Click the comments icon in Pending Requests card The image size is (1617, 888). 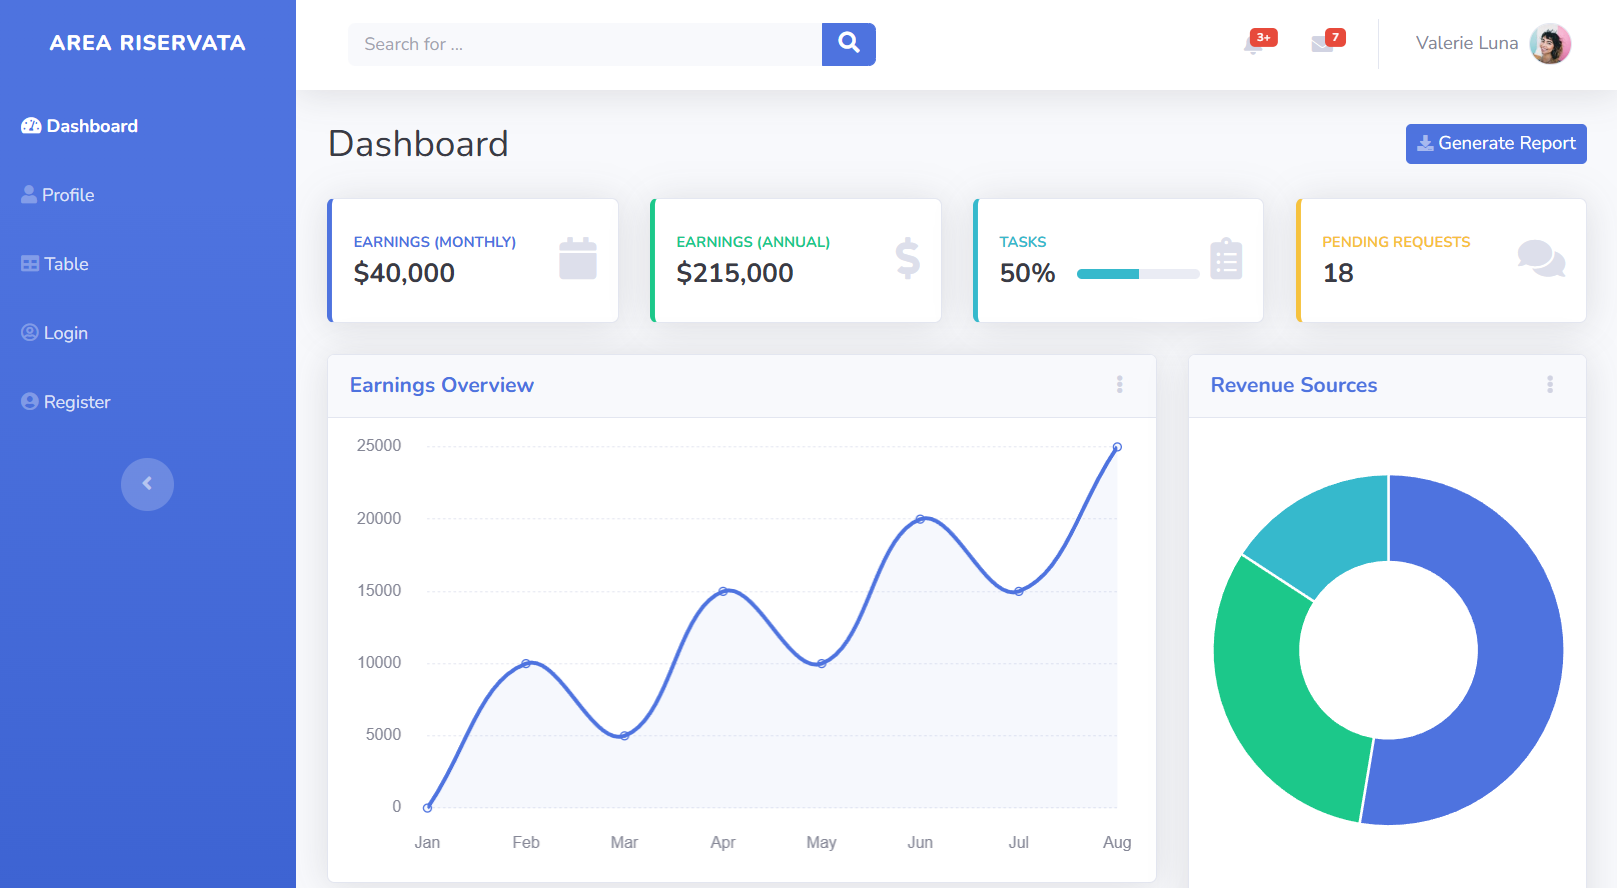point(1540,259)
